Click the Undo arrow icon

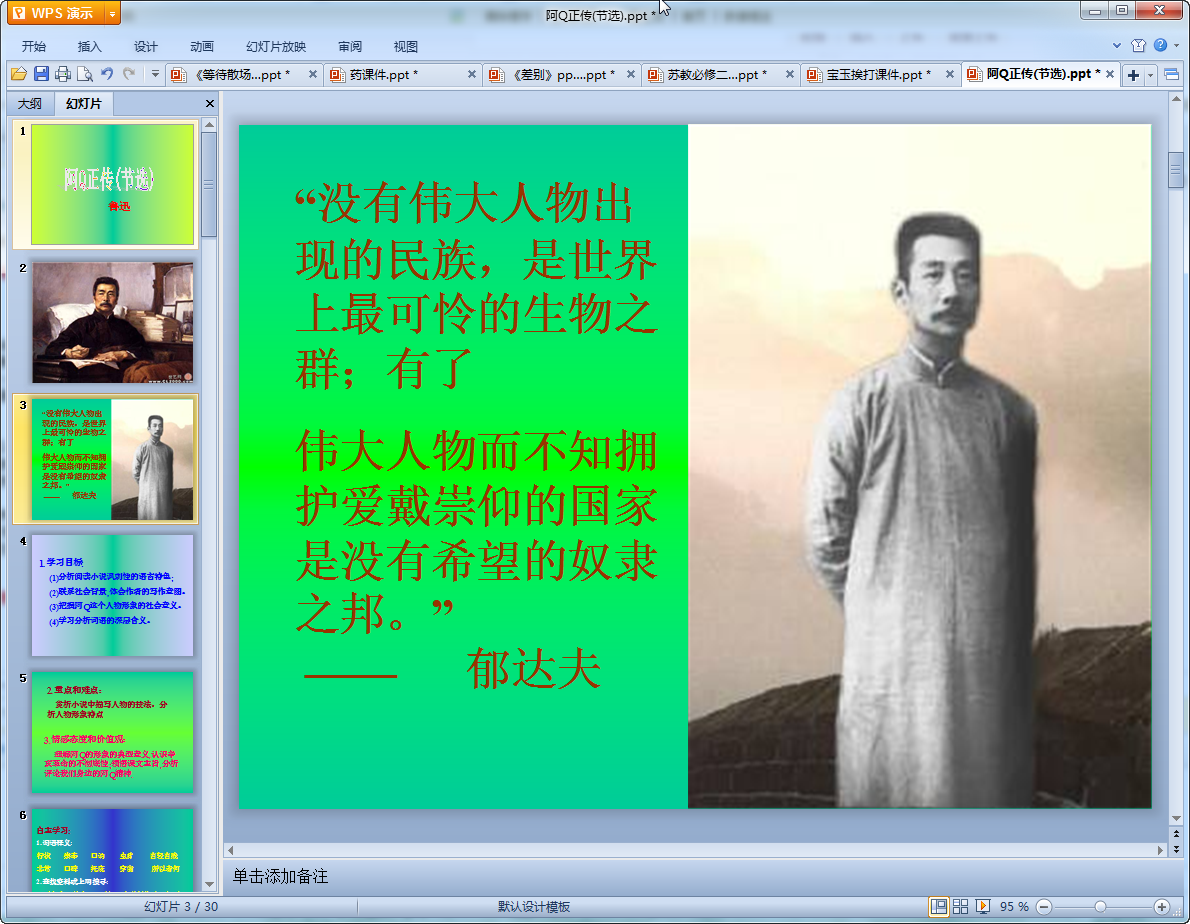(107, 74)
